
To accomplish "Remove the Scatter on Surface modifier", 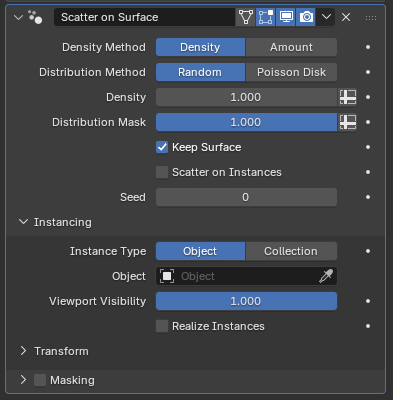I will point(346,17).
